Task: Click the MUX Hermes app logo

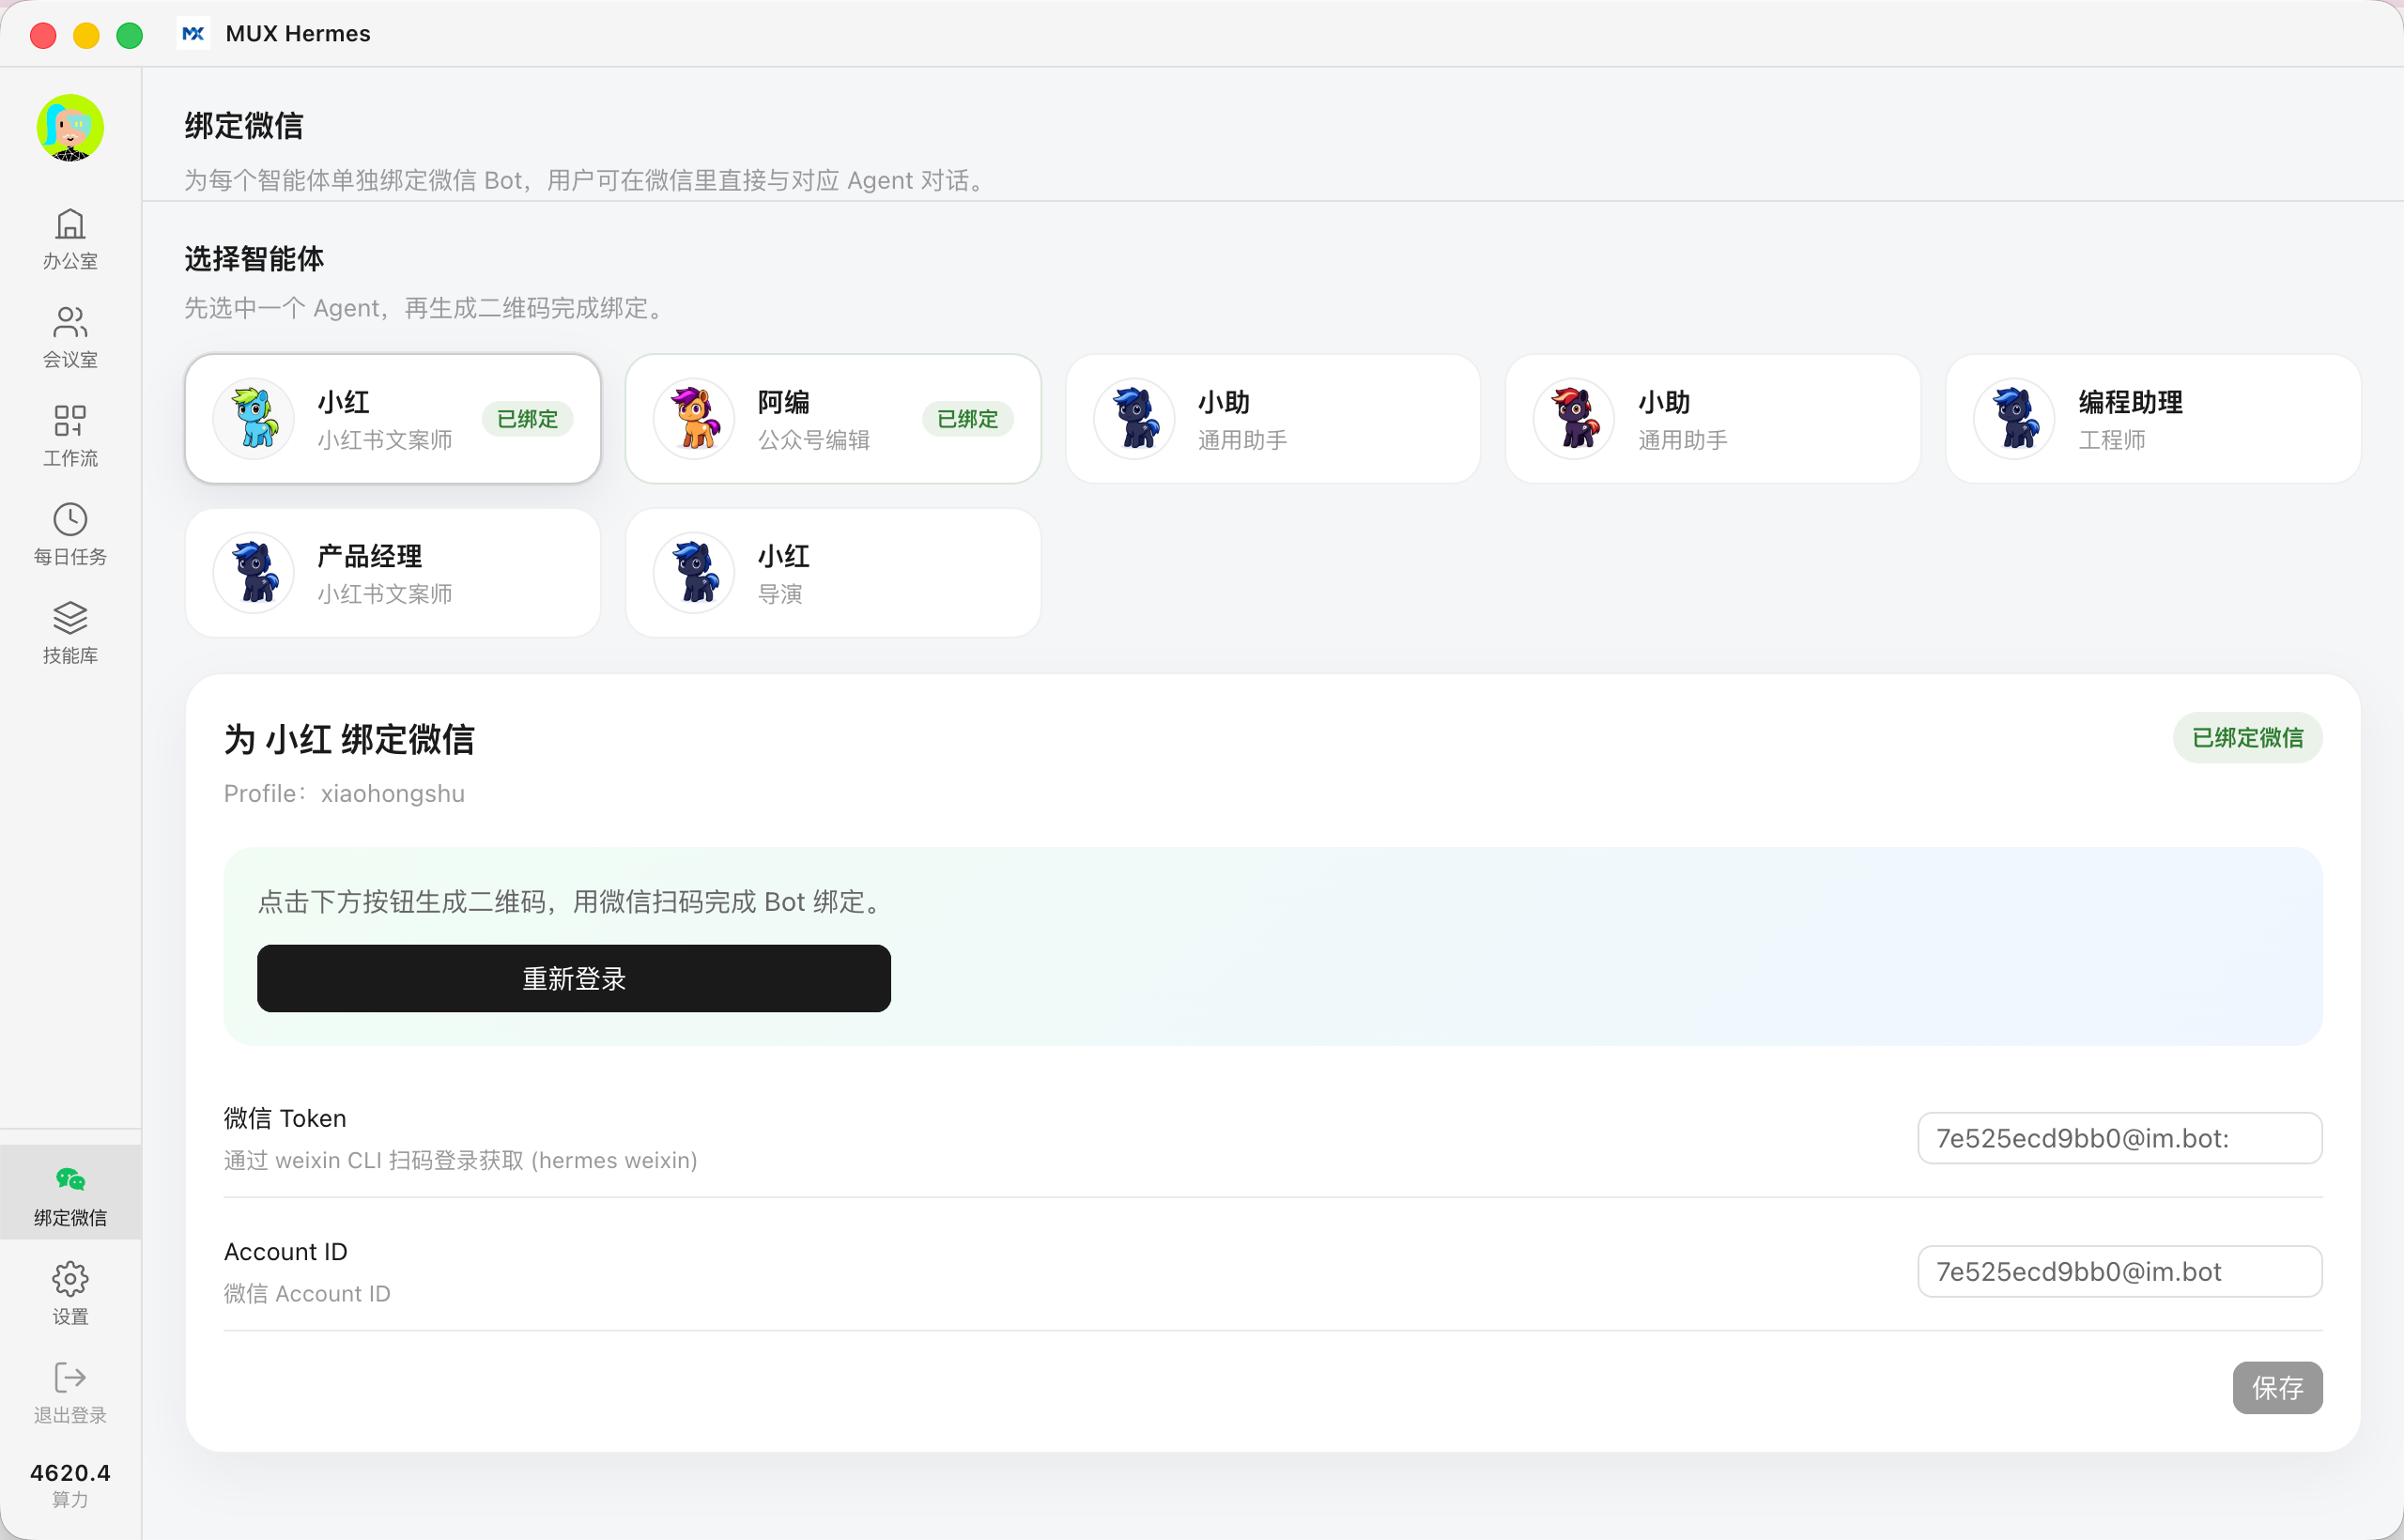Action: pos(193,33)
